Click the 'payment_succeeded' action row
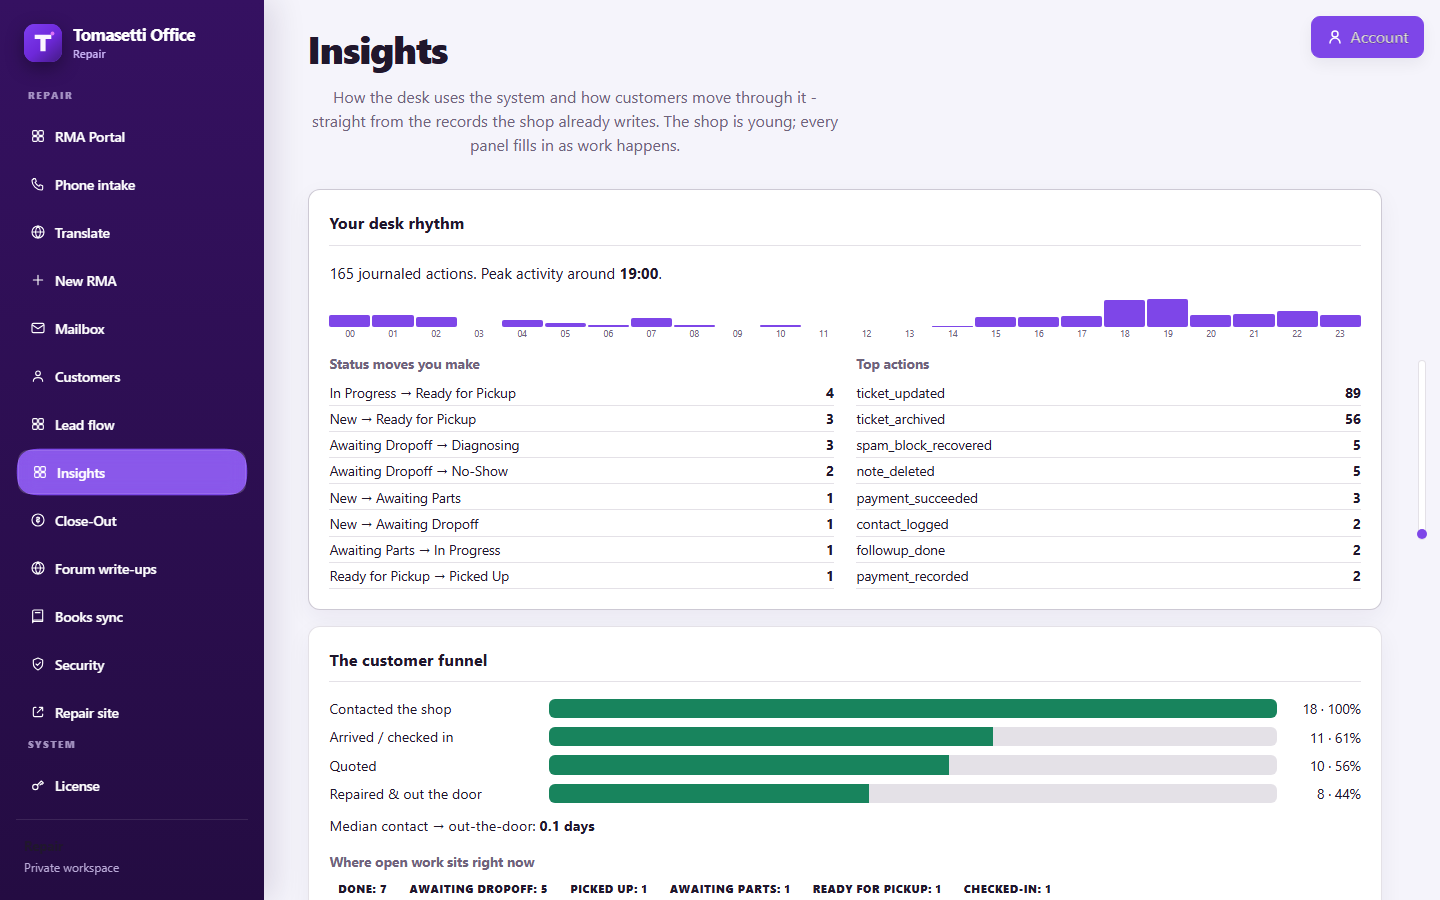 (x=1108, y=498)
